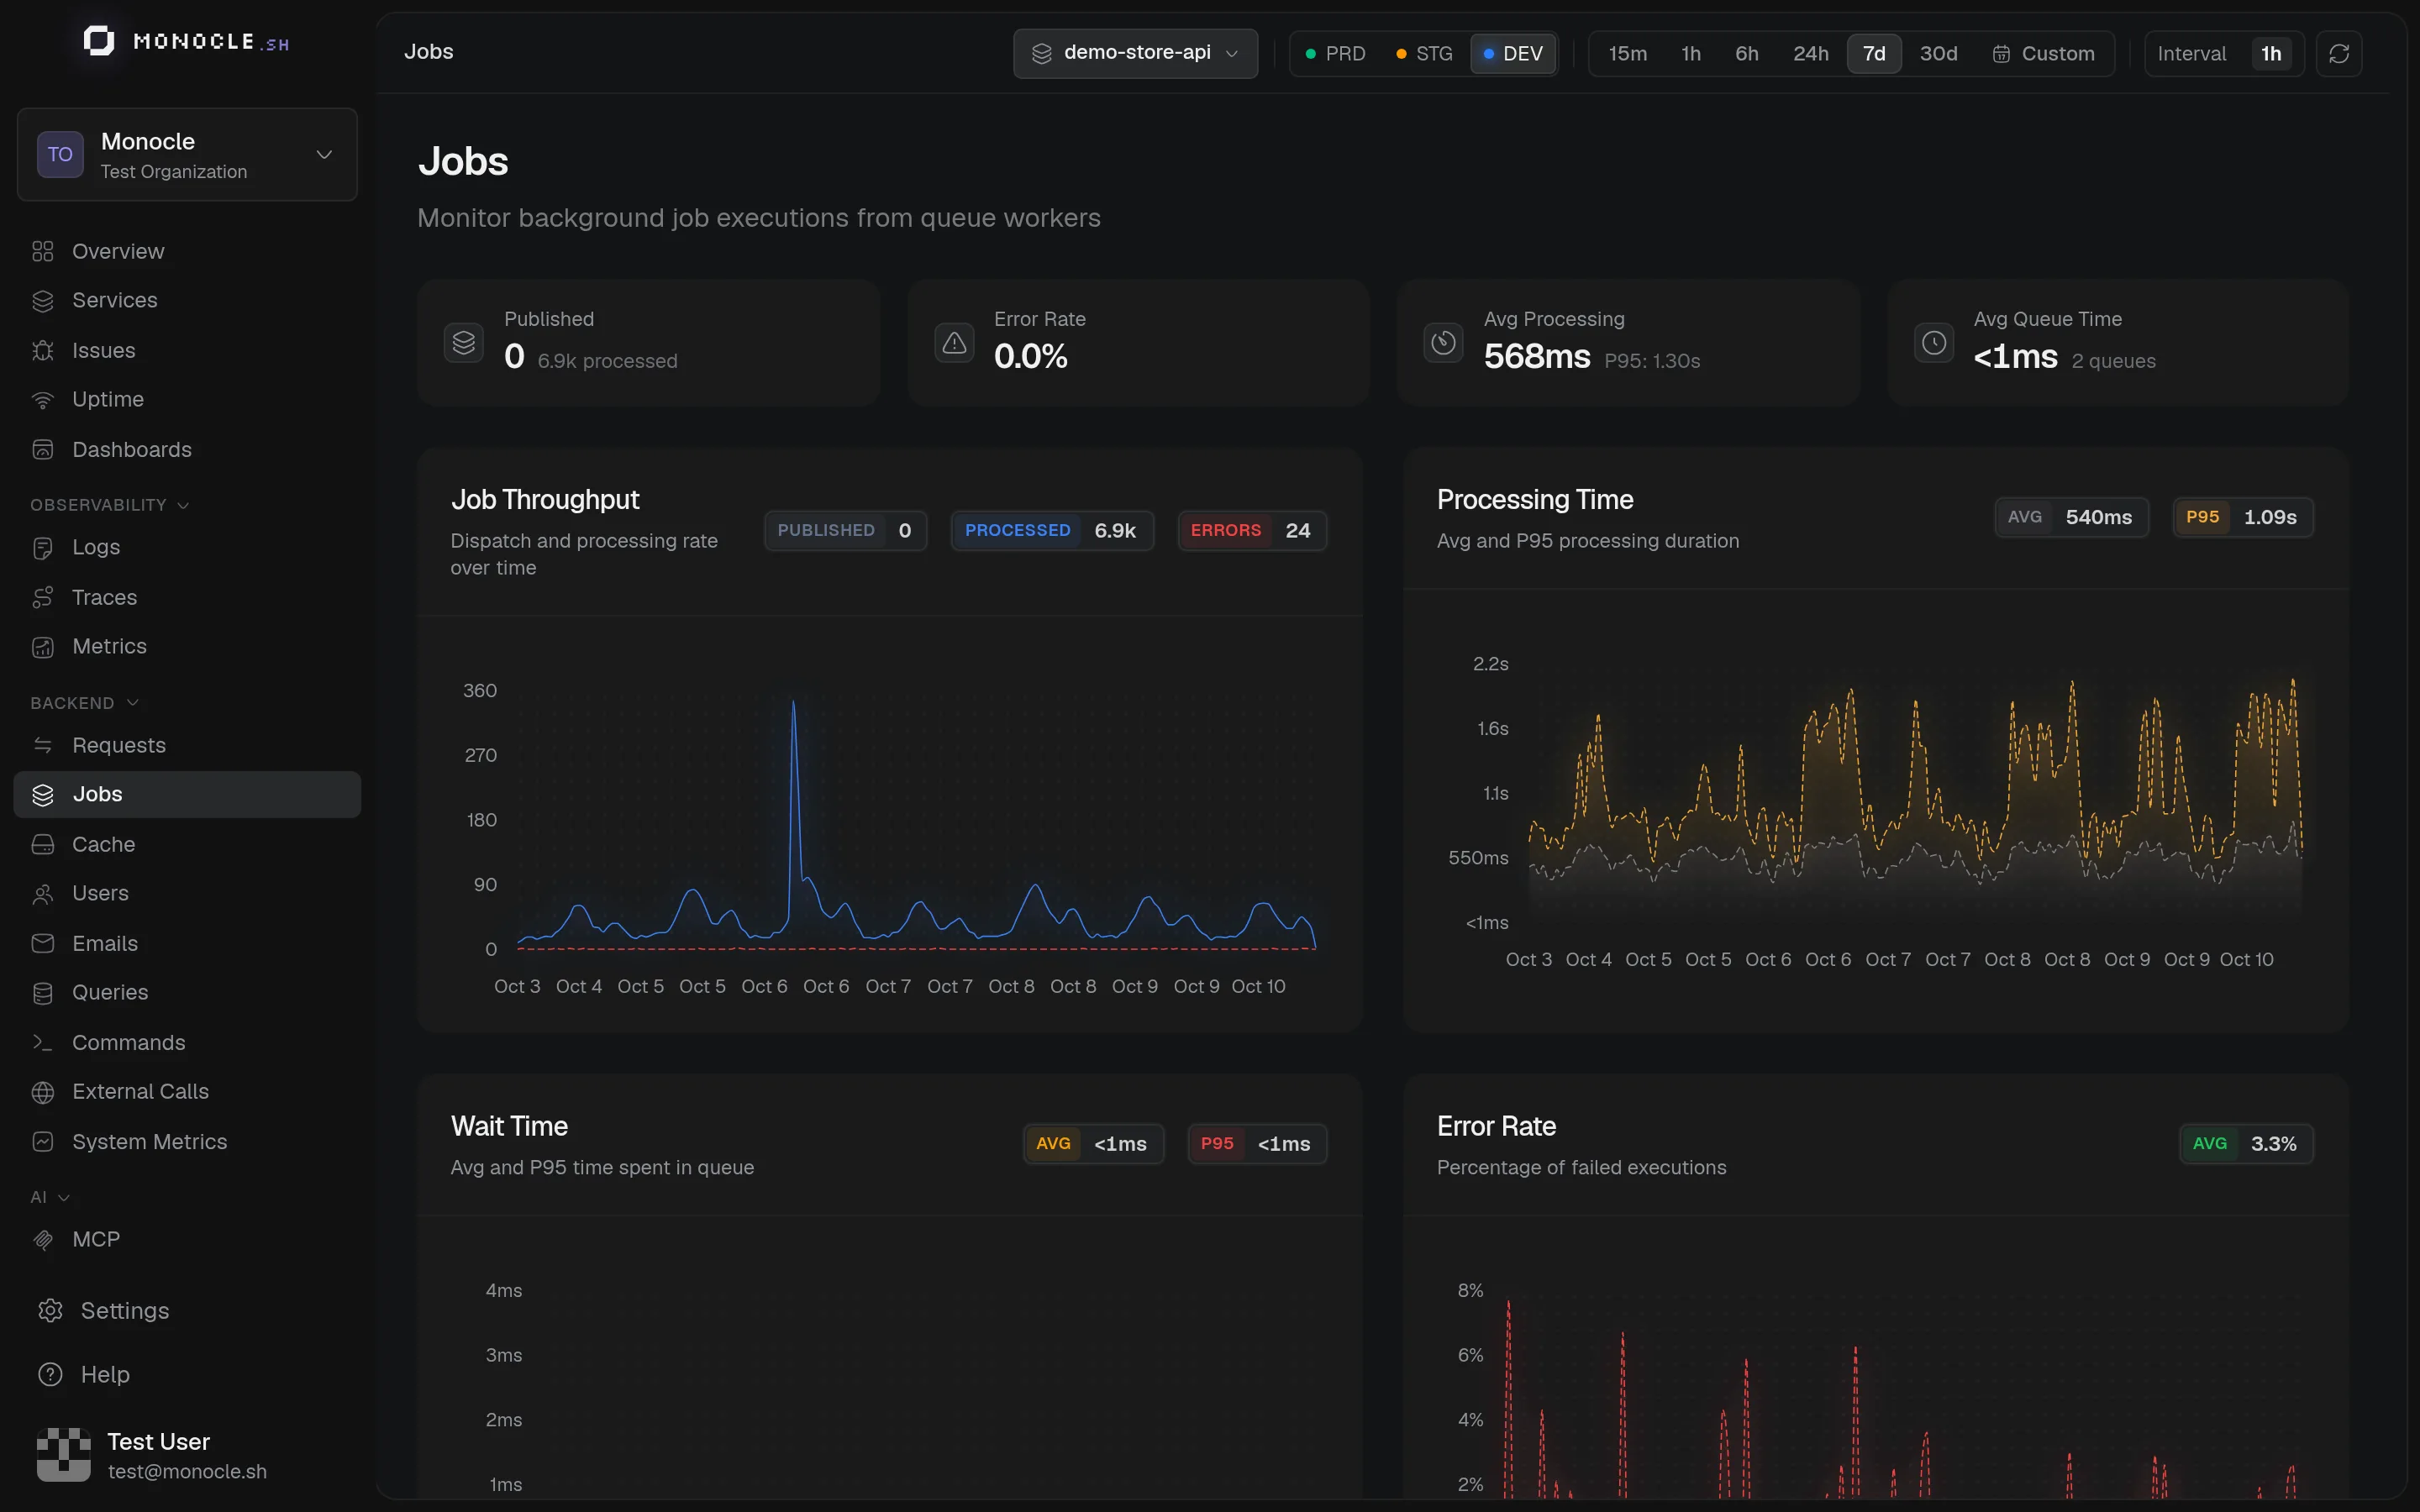The width and height of the screenshot is (2420, 1512).
Task: Switch environment to PRD
Action: [x=1335, y=53]
